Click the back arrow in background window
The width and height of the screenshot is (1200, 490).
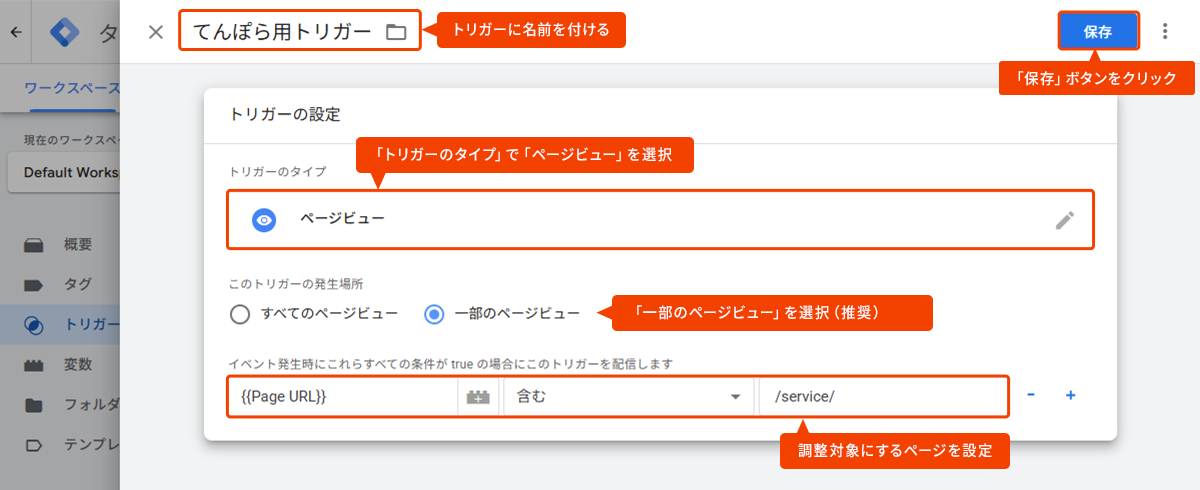(15, 32)
